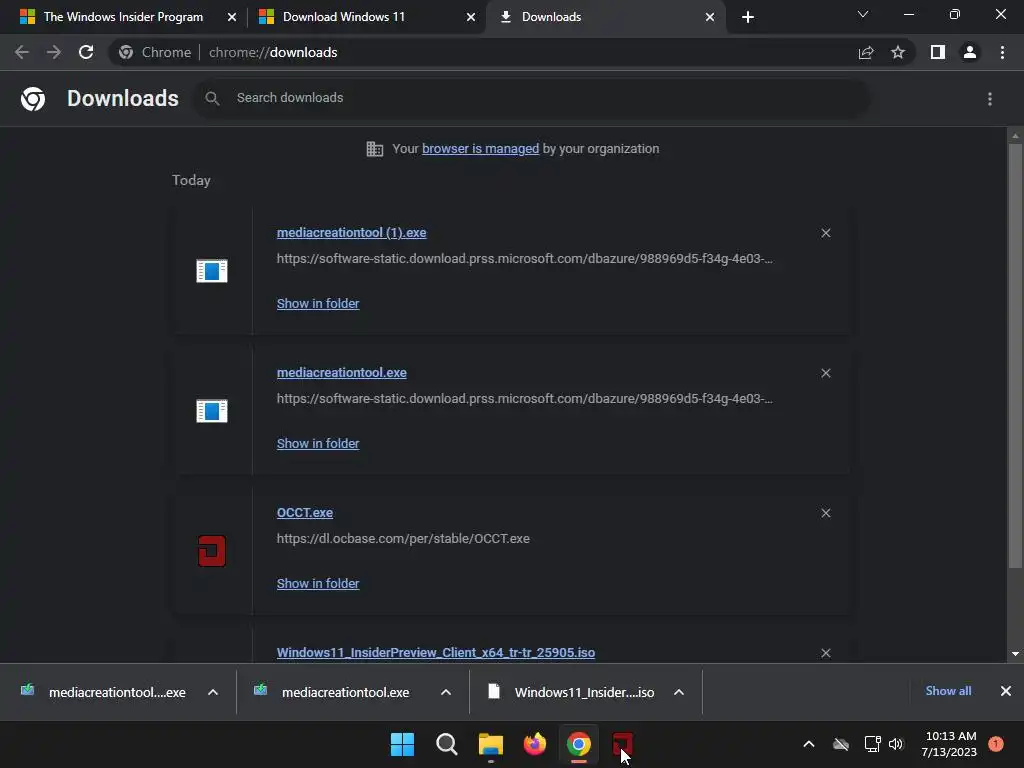Open network settings from the tray

click(x=872, y=744)
